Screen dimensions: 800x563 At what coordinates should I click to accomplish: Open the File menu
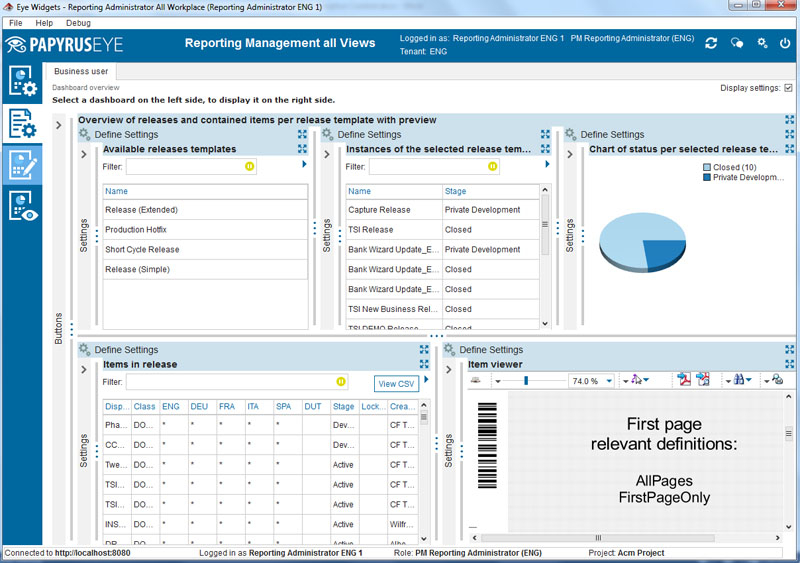point(16,23)
